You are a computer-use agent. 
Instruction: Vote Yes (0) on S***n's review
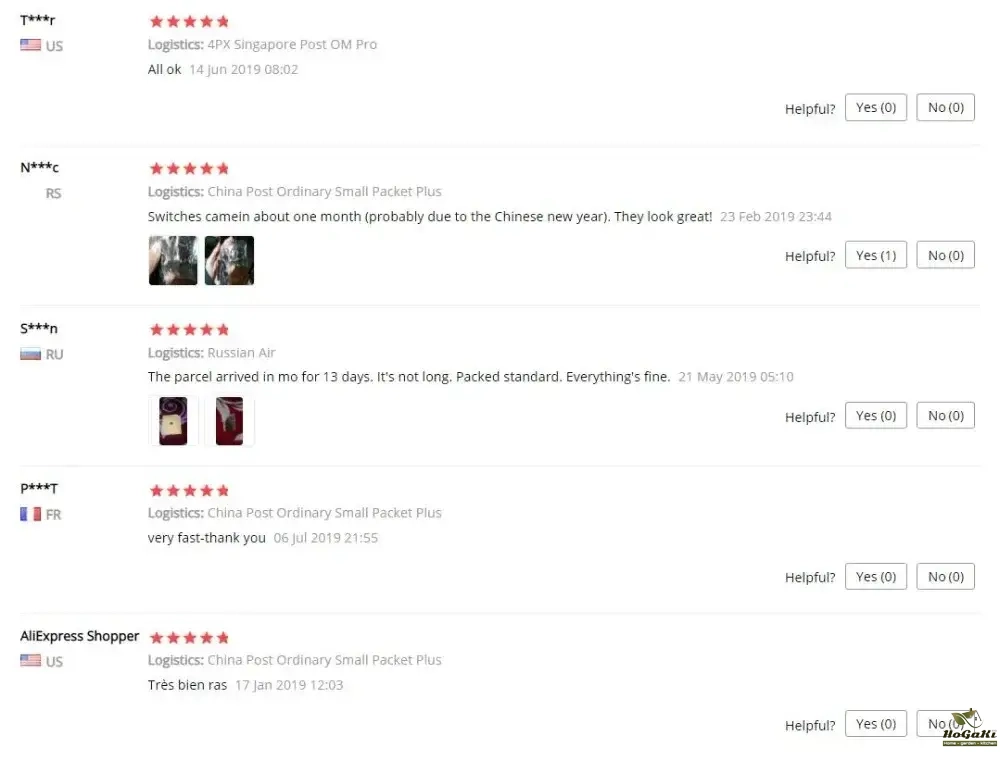876,415
